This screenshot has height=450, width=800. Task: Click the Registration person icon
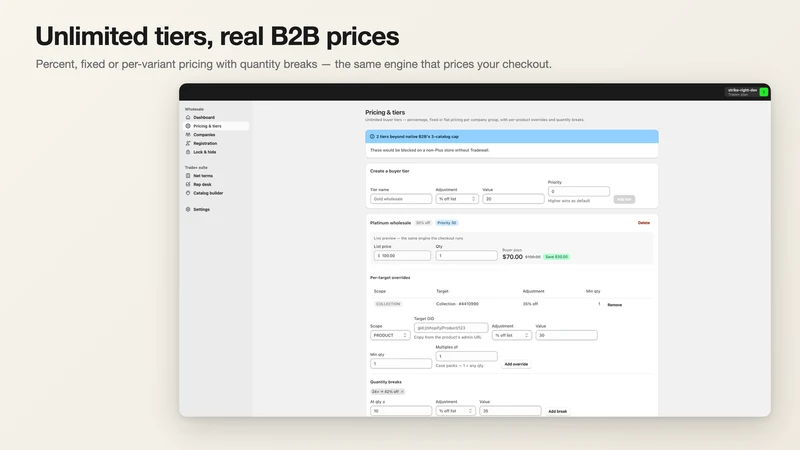[188, 143]
